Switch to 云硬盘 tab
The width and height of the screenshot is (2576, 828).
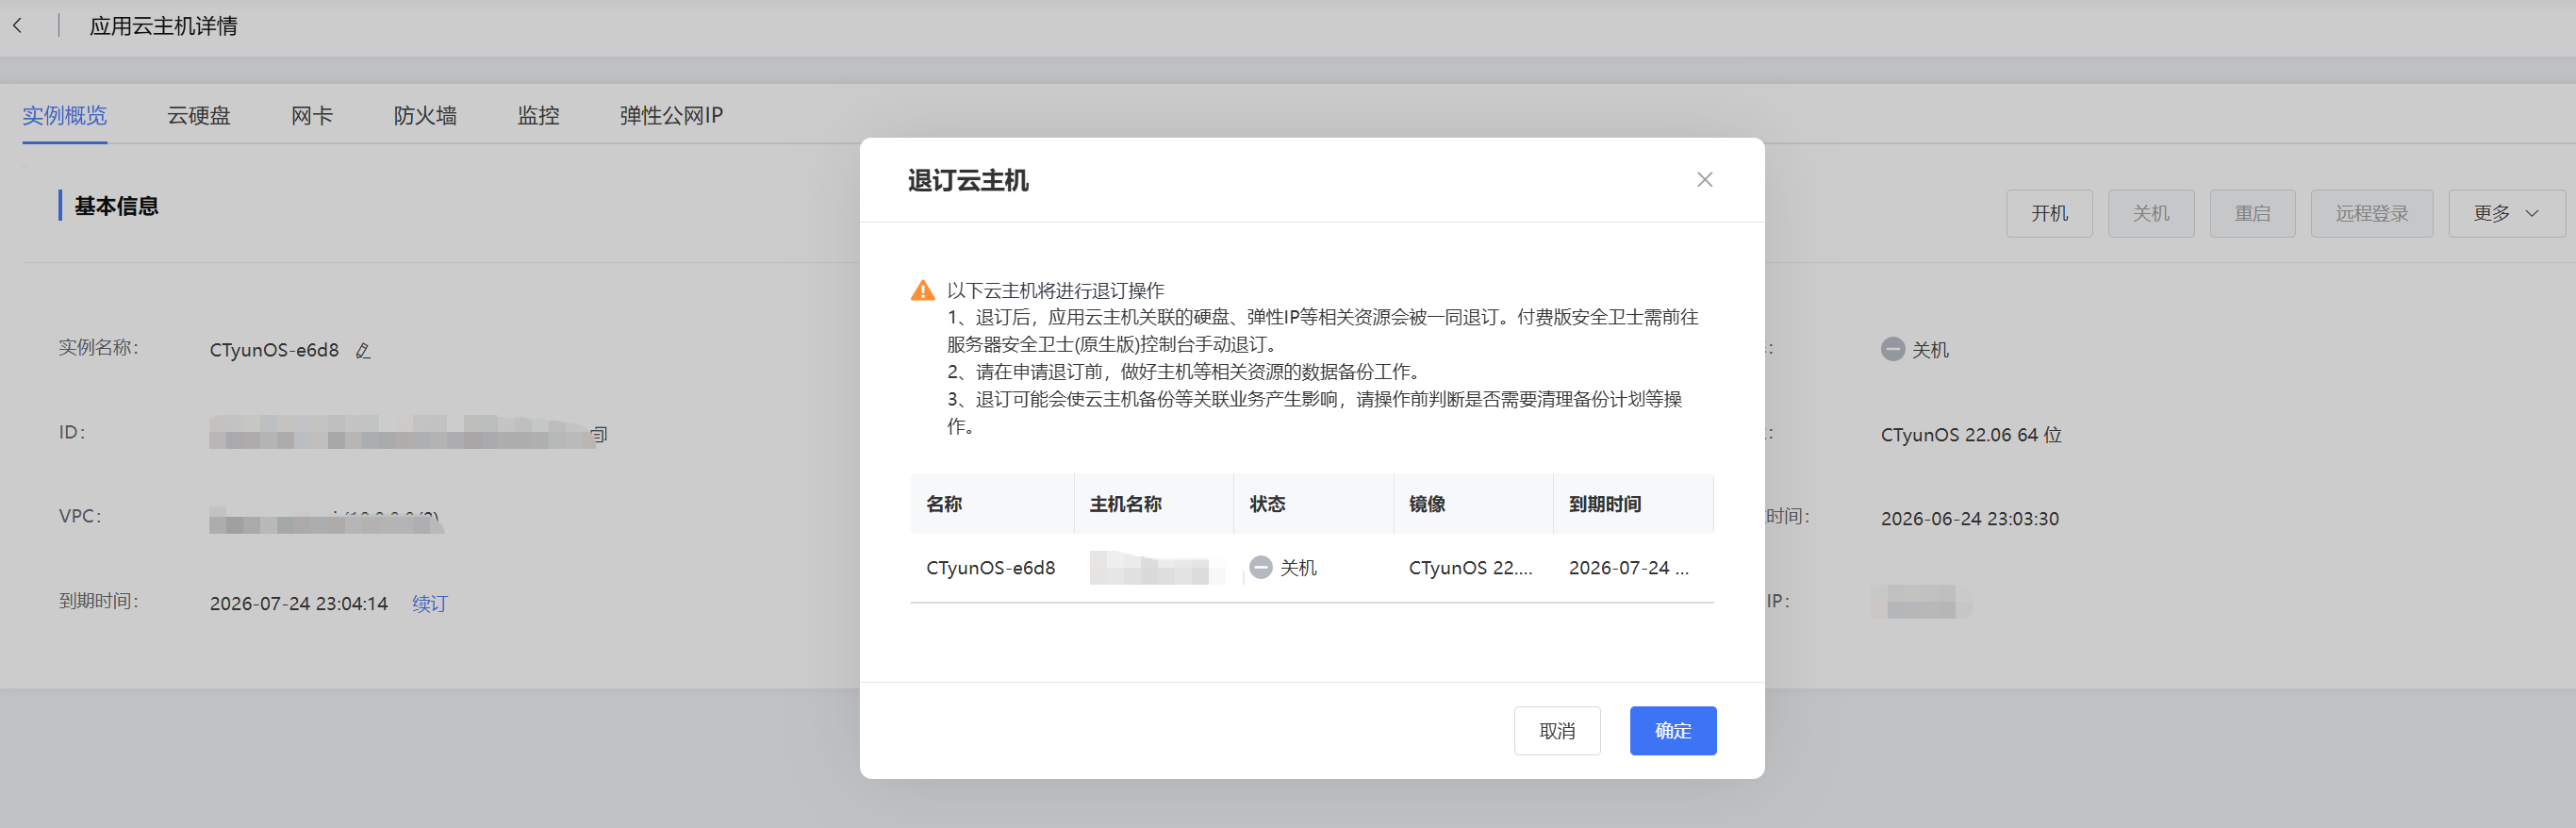click(x=198, y=116)
